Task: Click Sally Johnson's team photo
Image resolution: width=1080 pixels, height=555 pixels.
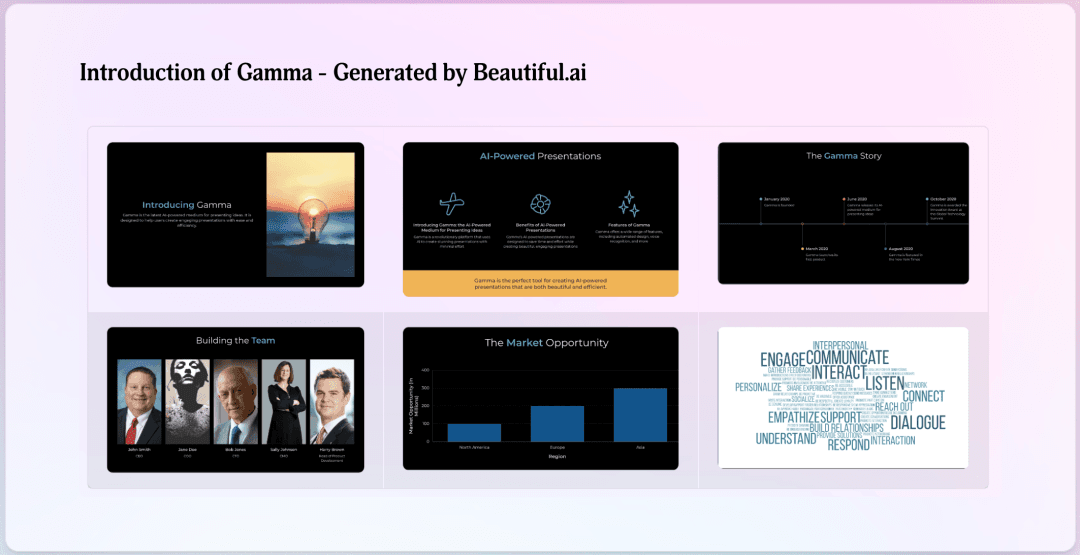Action: 284,401
